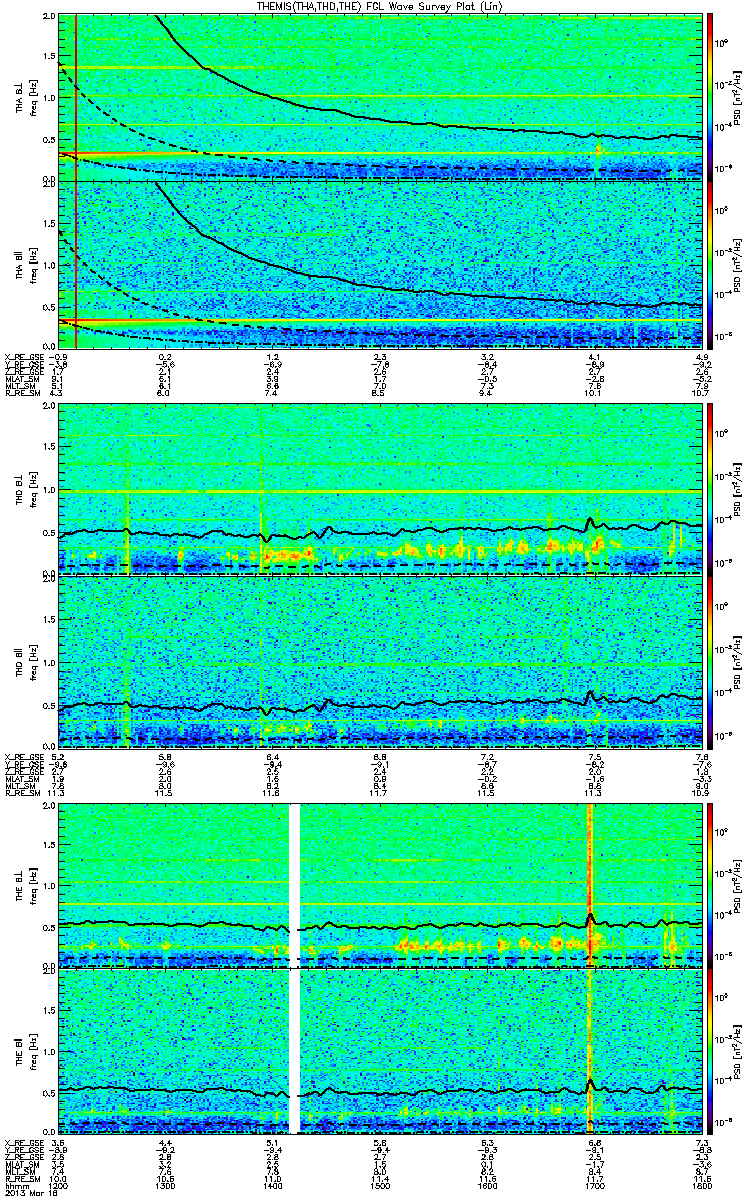Screen dimensions: 750x1200
Task: Click the color bar beside the THE B⊥ panel
Action: coord(711,884)
